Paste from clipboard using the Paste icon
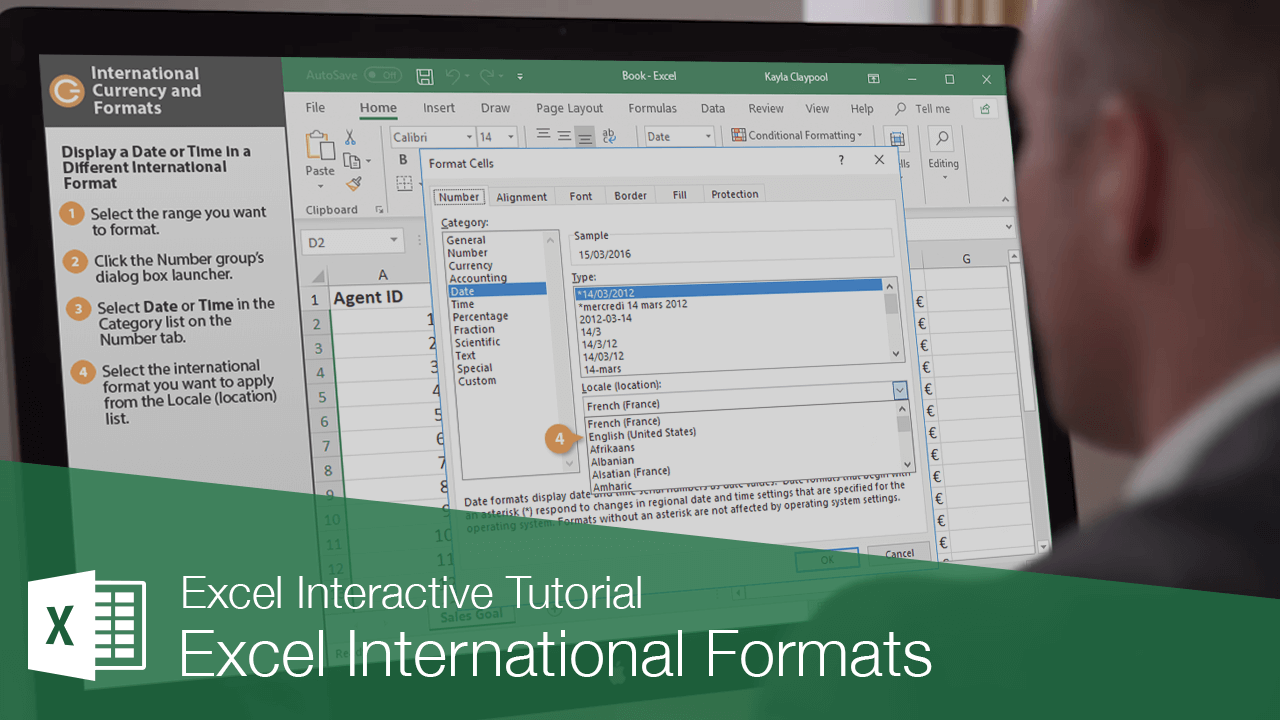This screenshot has height=720, width=1280. (x=320, y=147)
